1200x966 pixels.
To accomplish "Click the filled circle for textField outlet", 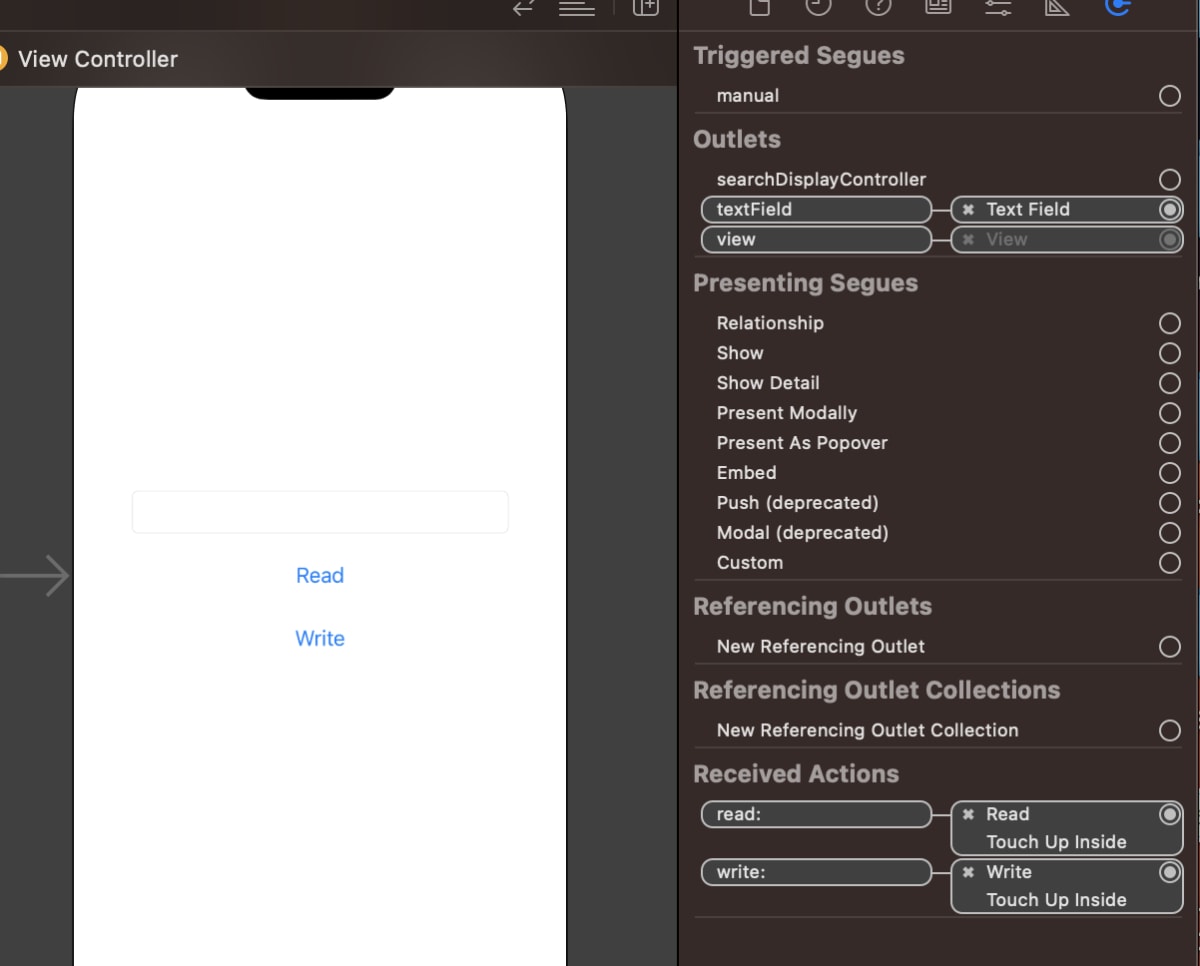I will pyautogui.click(x=1170, y=210).
